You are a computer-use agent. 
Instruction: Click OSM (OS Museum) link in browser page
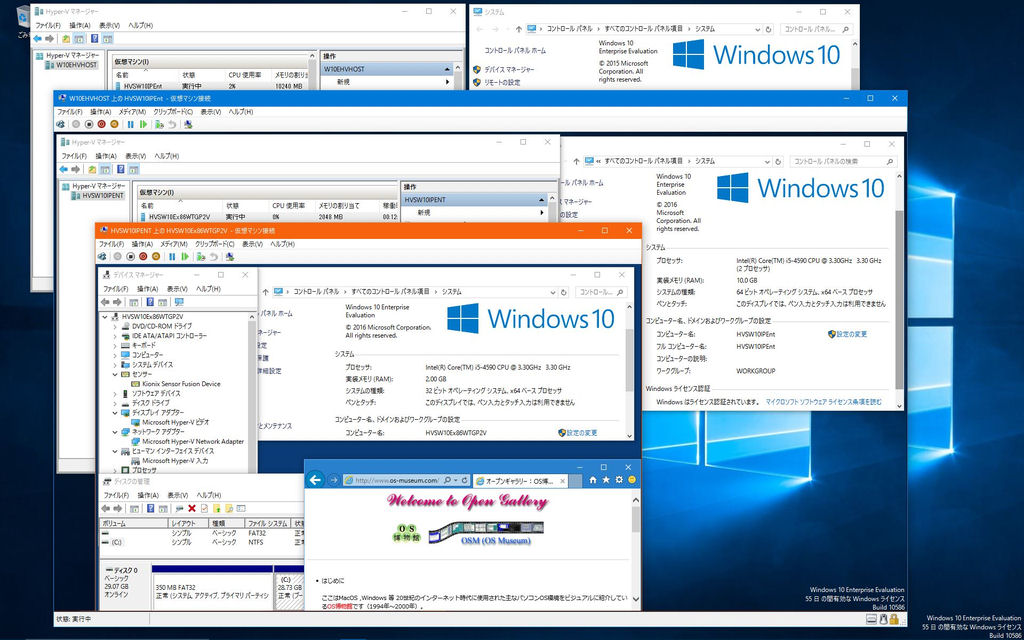point(496,541)
